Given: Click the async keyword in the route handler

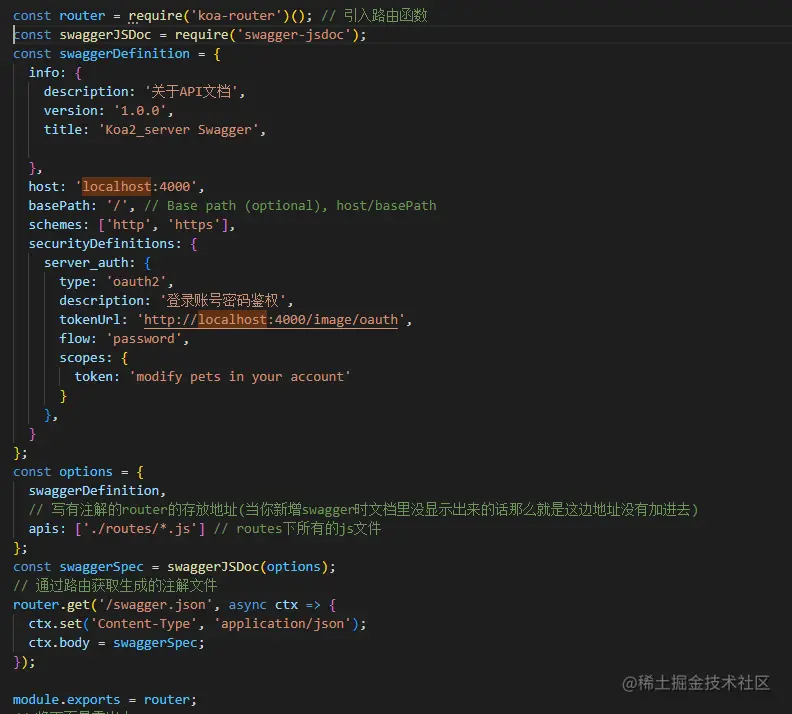Looking at the screenshot, I should point(248,605).
